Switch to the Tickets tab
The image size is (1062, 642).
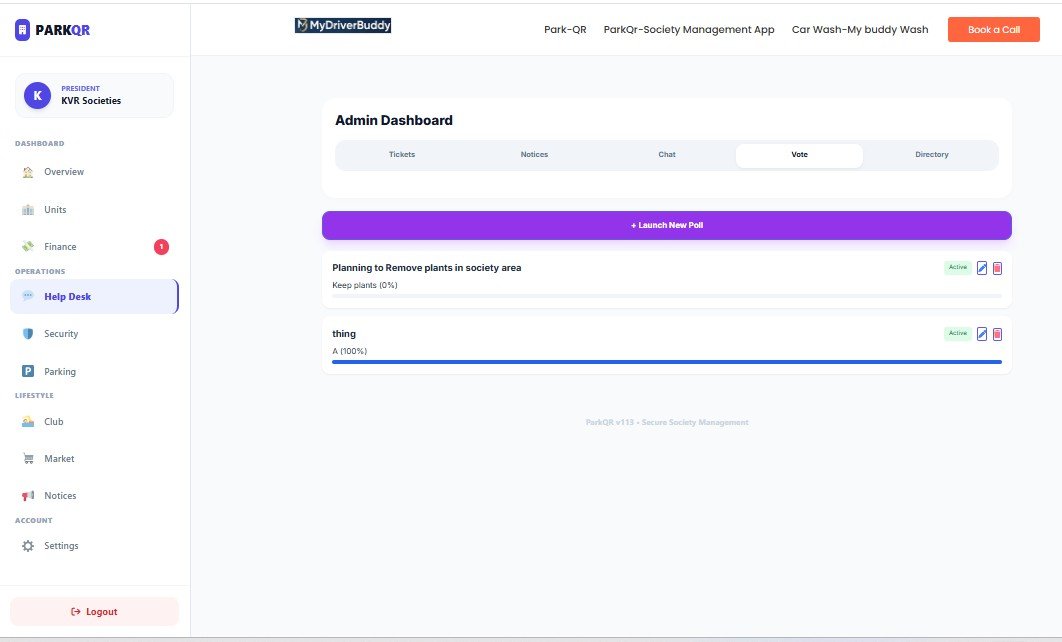click(401, 154)
